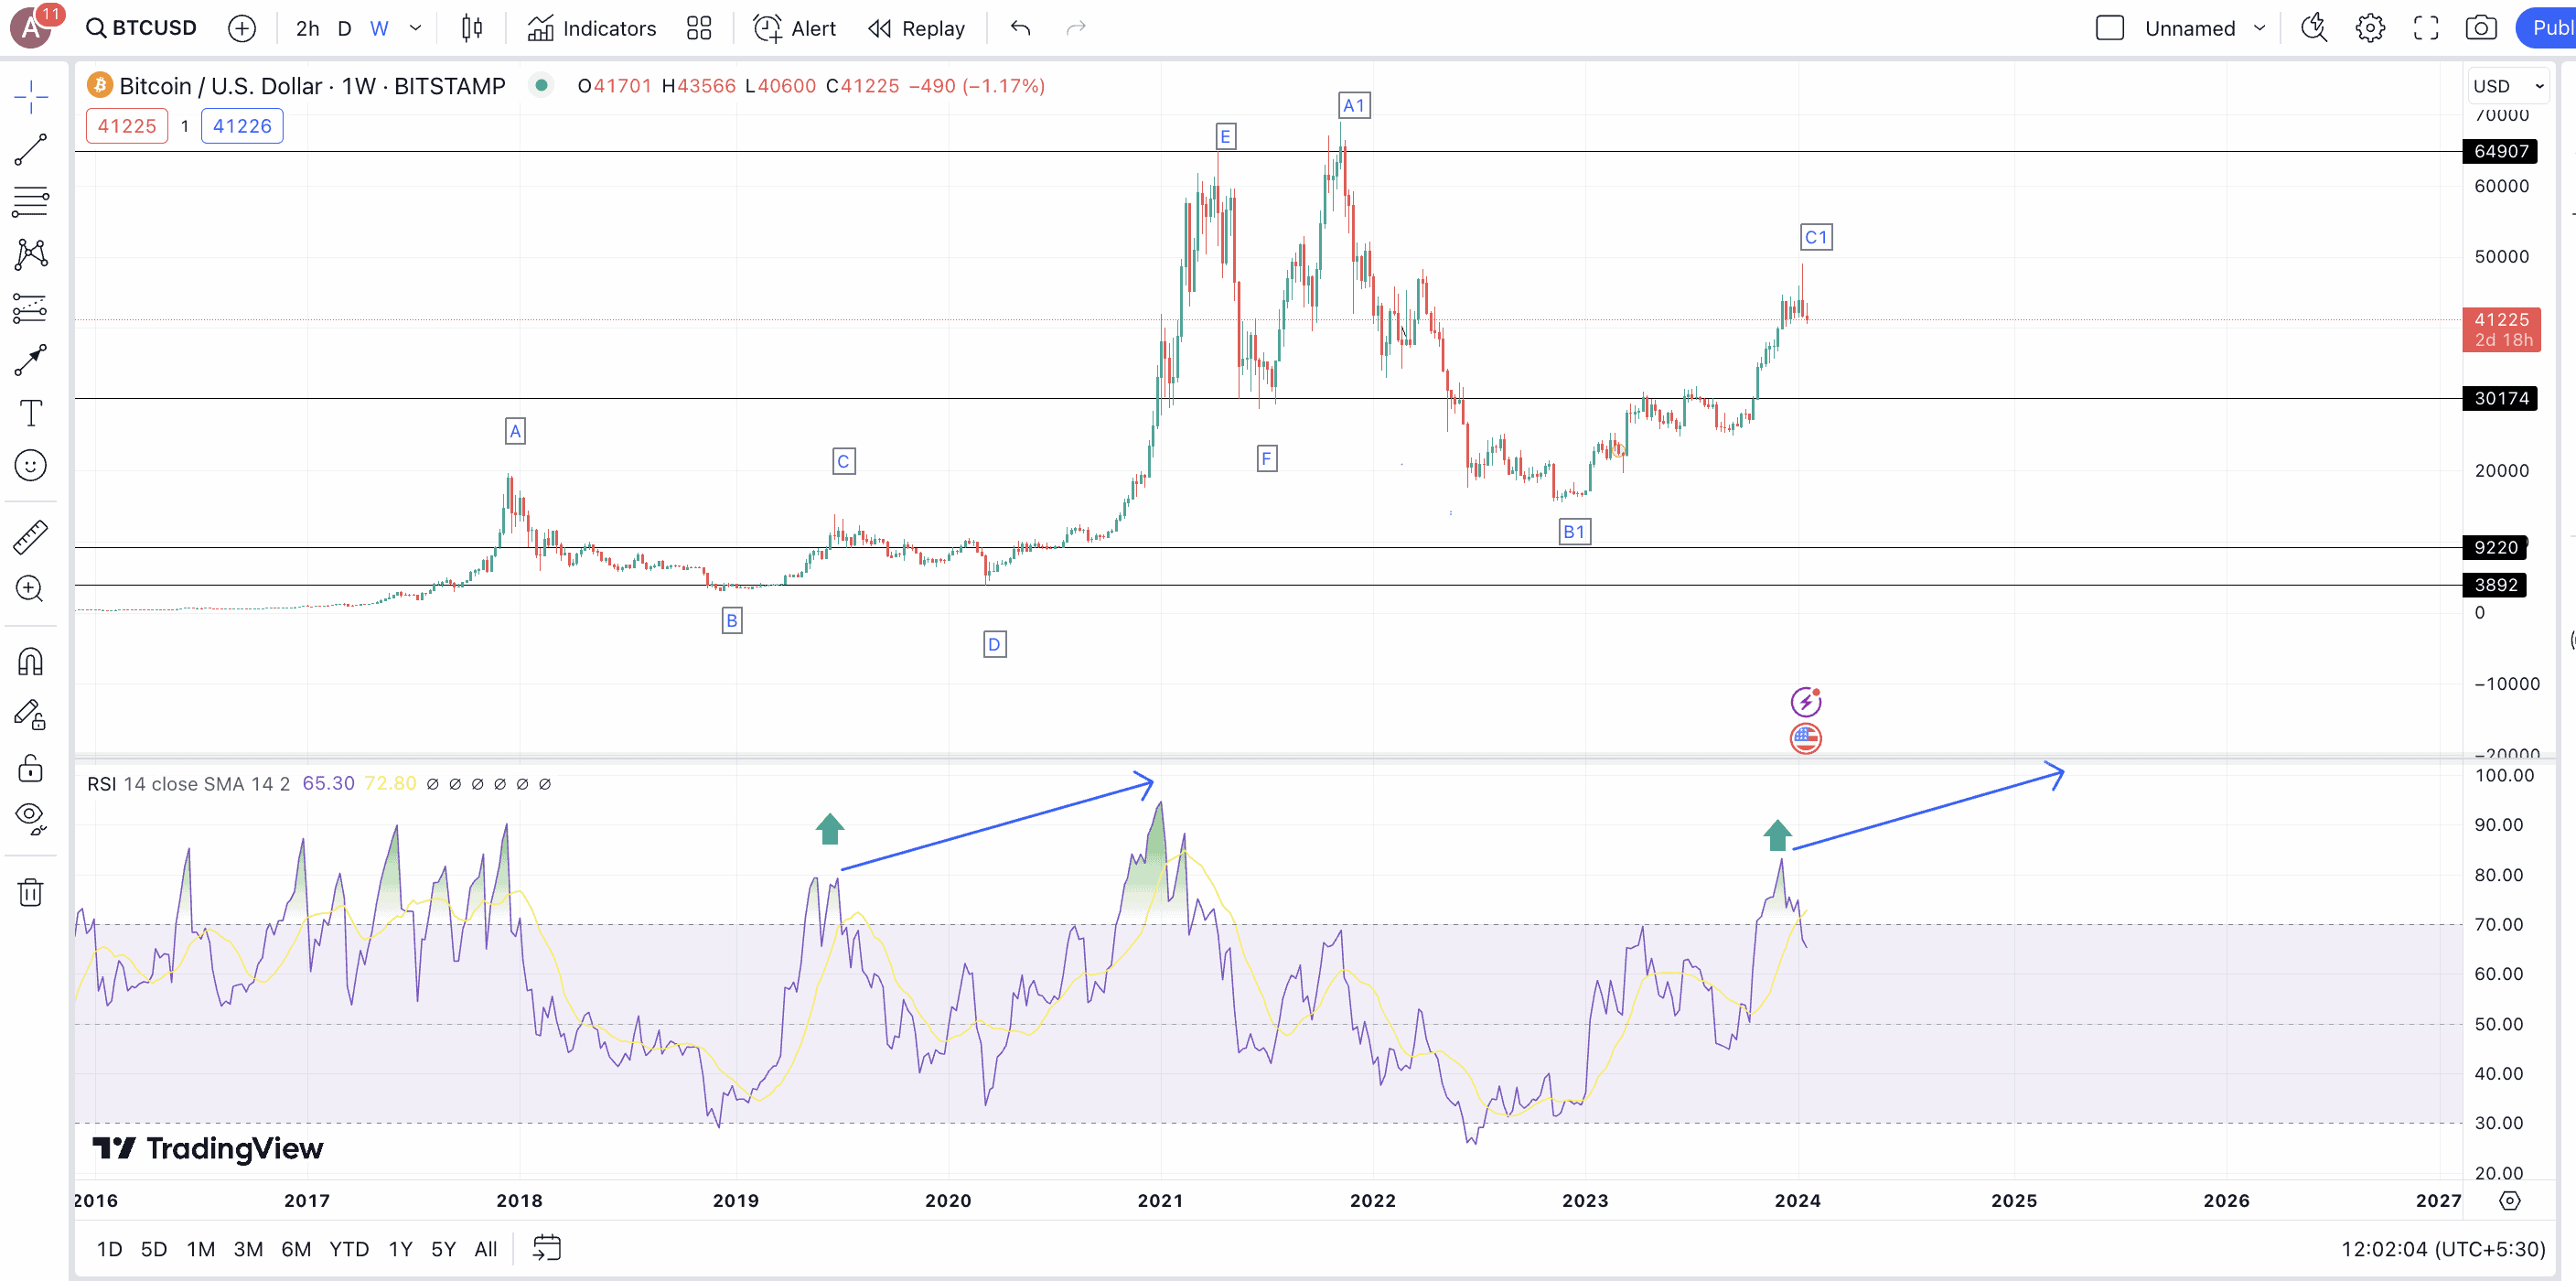This screenshot has width=2576, height=1281.
Task: Switch to the 2h timeframe
Action: point(307,28)
